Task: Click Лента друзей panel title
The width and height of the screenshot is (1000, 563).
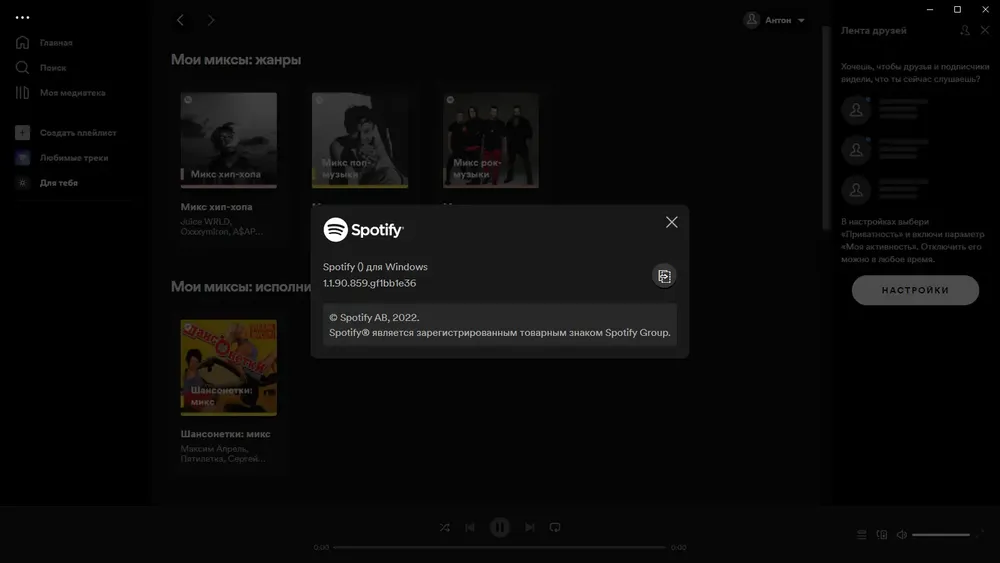Action: 873,31
